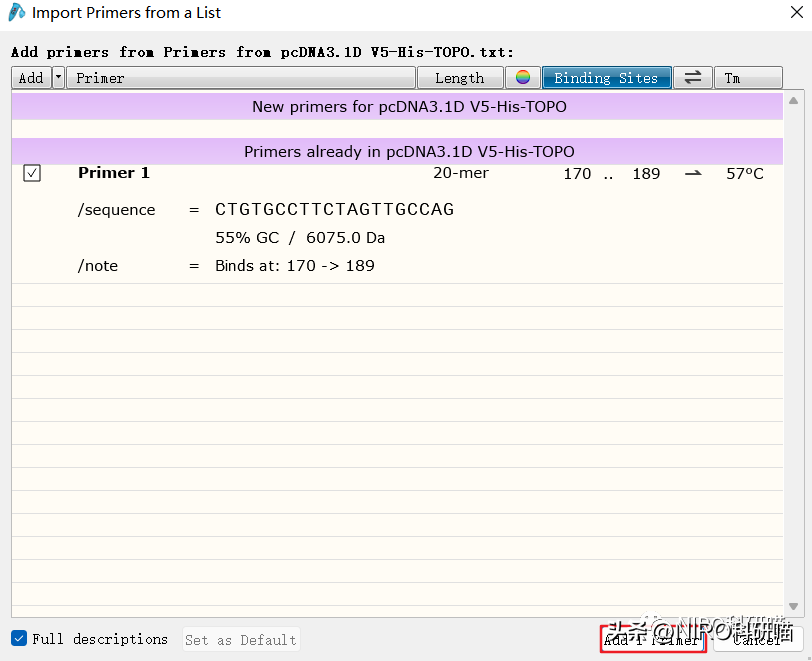This screenshot has height=661, width=812.
Task: Sort by the Primer column header
Action: pos(240,78)
